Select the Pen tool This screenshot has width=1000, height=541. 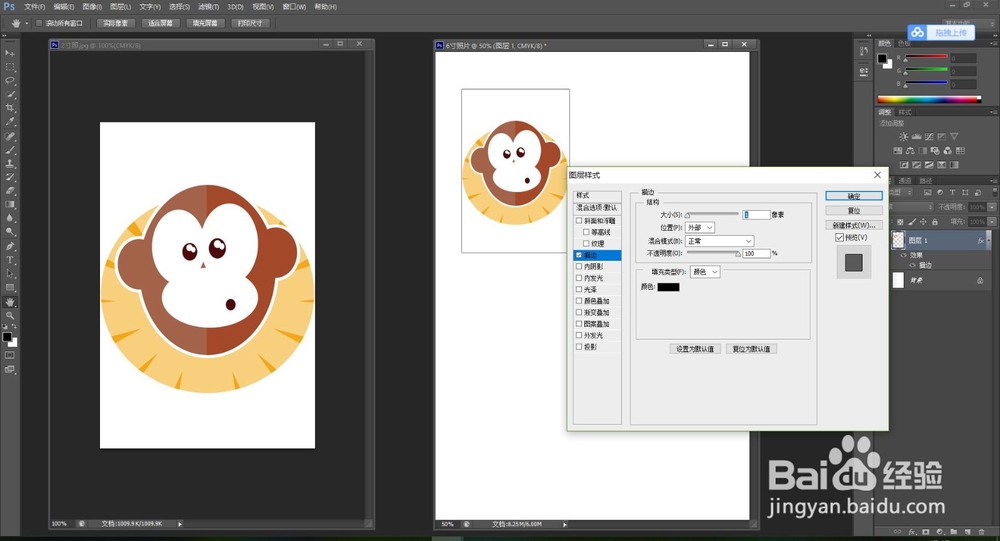click(10, 246)
